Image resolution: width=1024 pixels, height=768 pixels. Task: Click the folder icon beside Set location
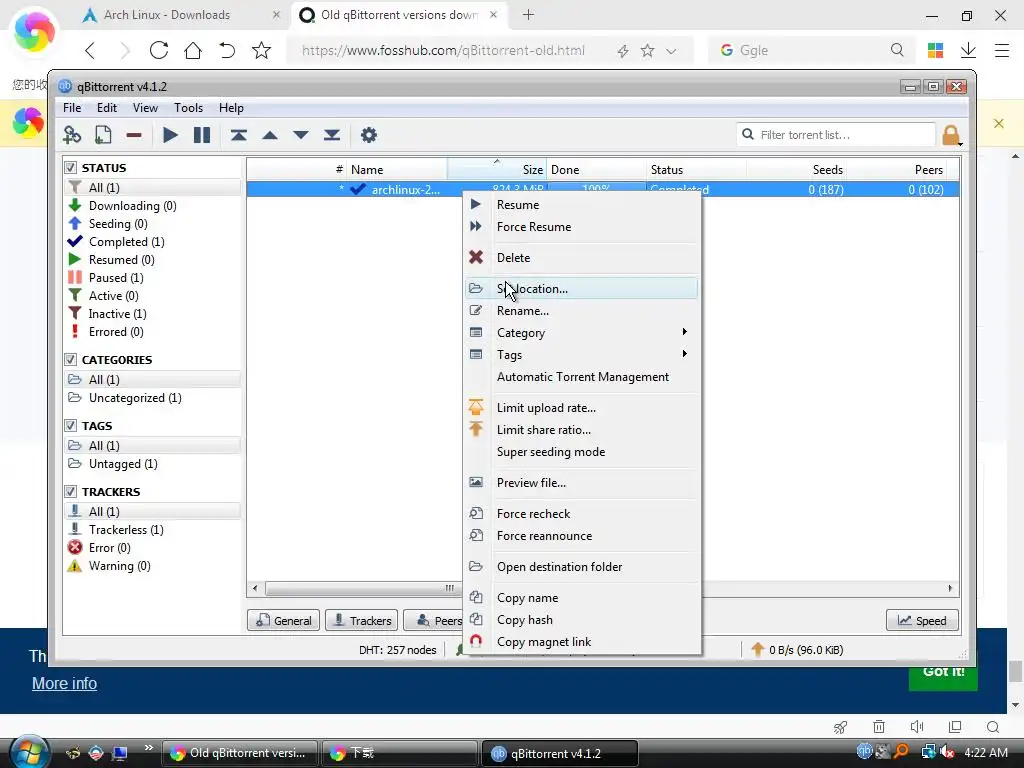click(x=476, y=288)
